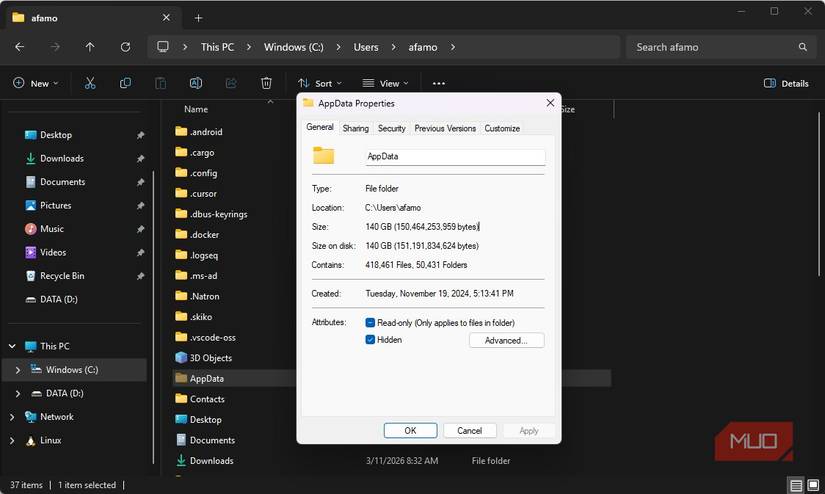Screen dimensions: 825x494
Task: Click Cancel in AppData Properties
Action: click(x=469, y=430)
